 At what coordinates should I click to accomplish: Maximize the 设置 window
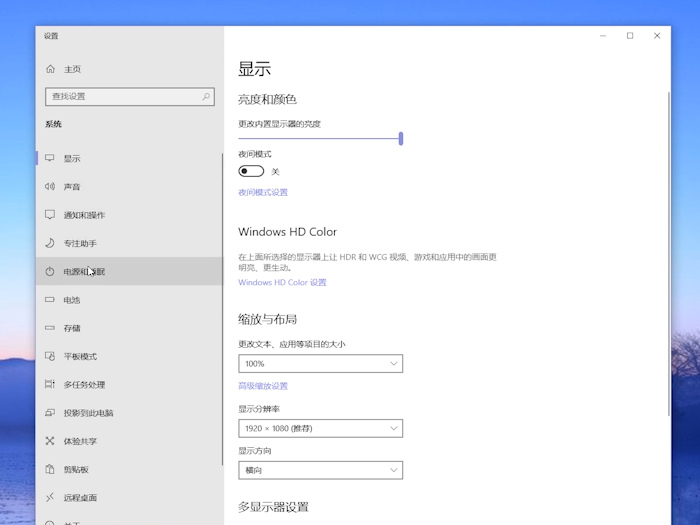point(630,36)
